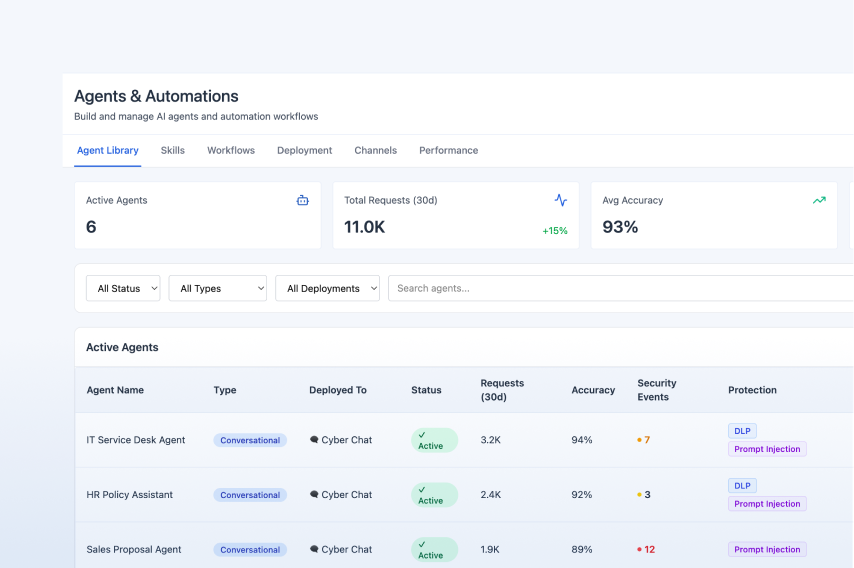
Task: Click Conversational tag for IT Service Desk Agent
Action: pyautogui.click(x=250, y=440)
